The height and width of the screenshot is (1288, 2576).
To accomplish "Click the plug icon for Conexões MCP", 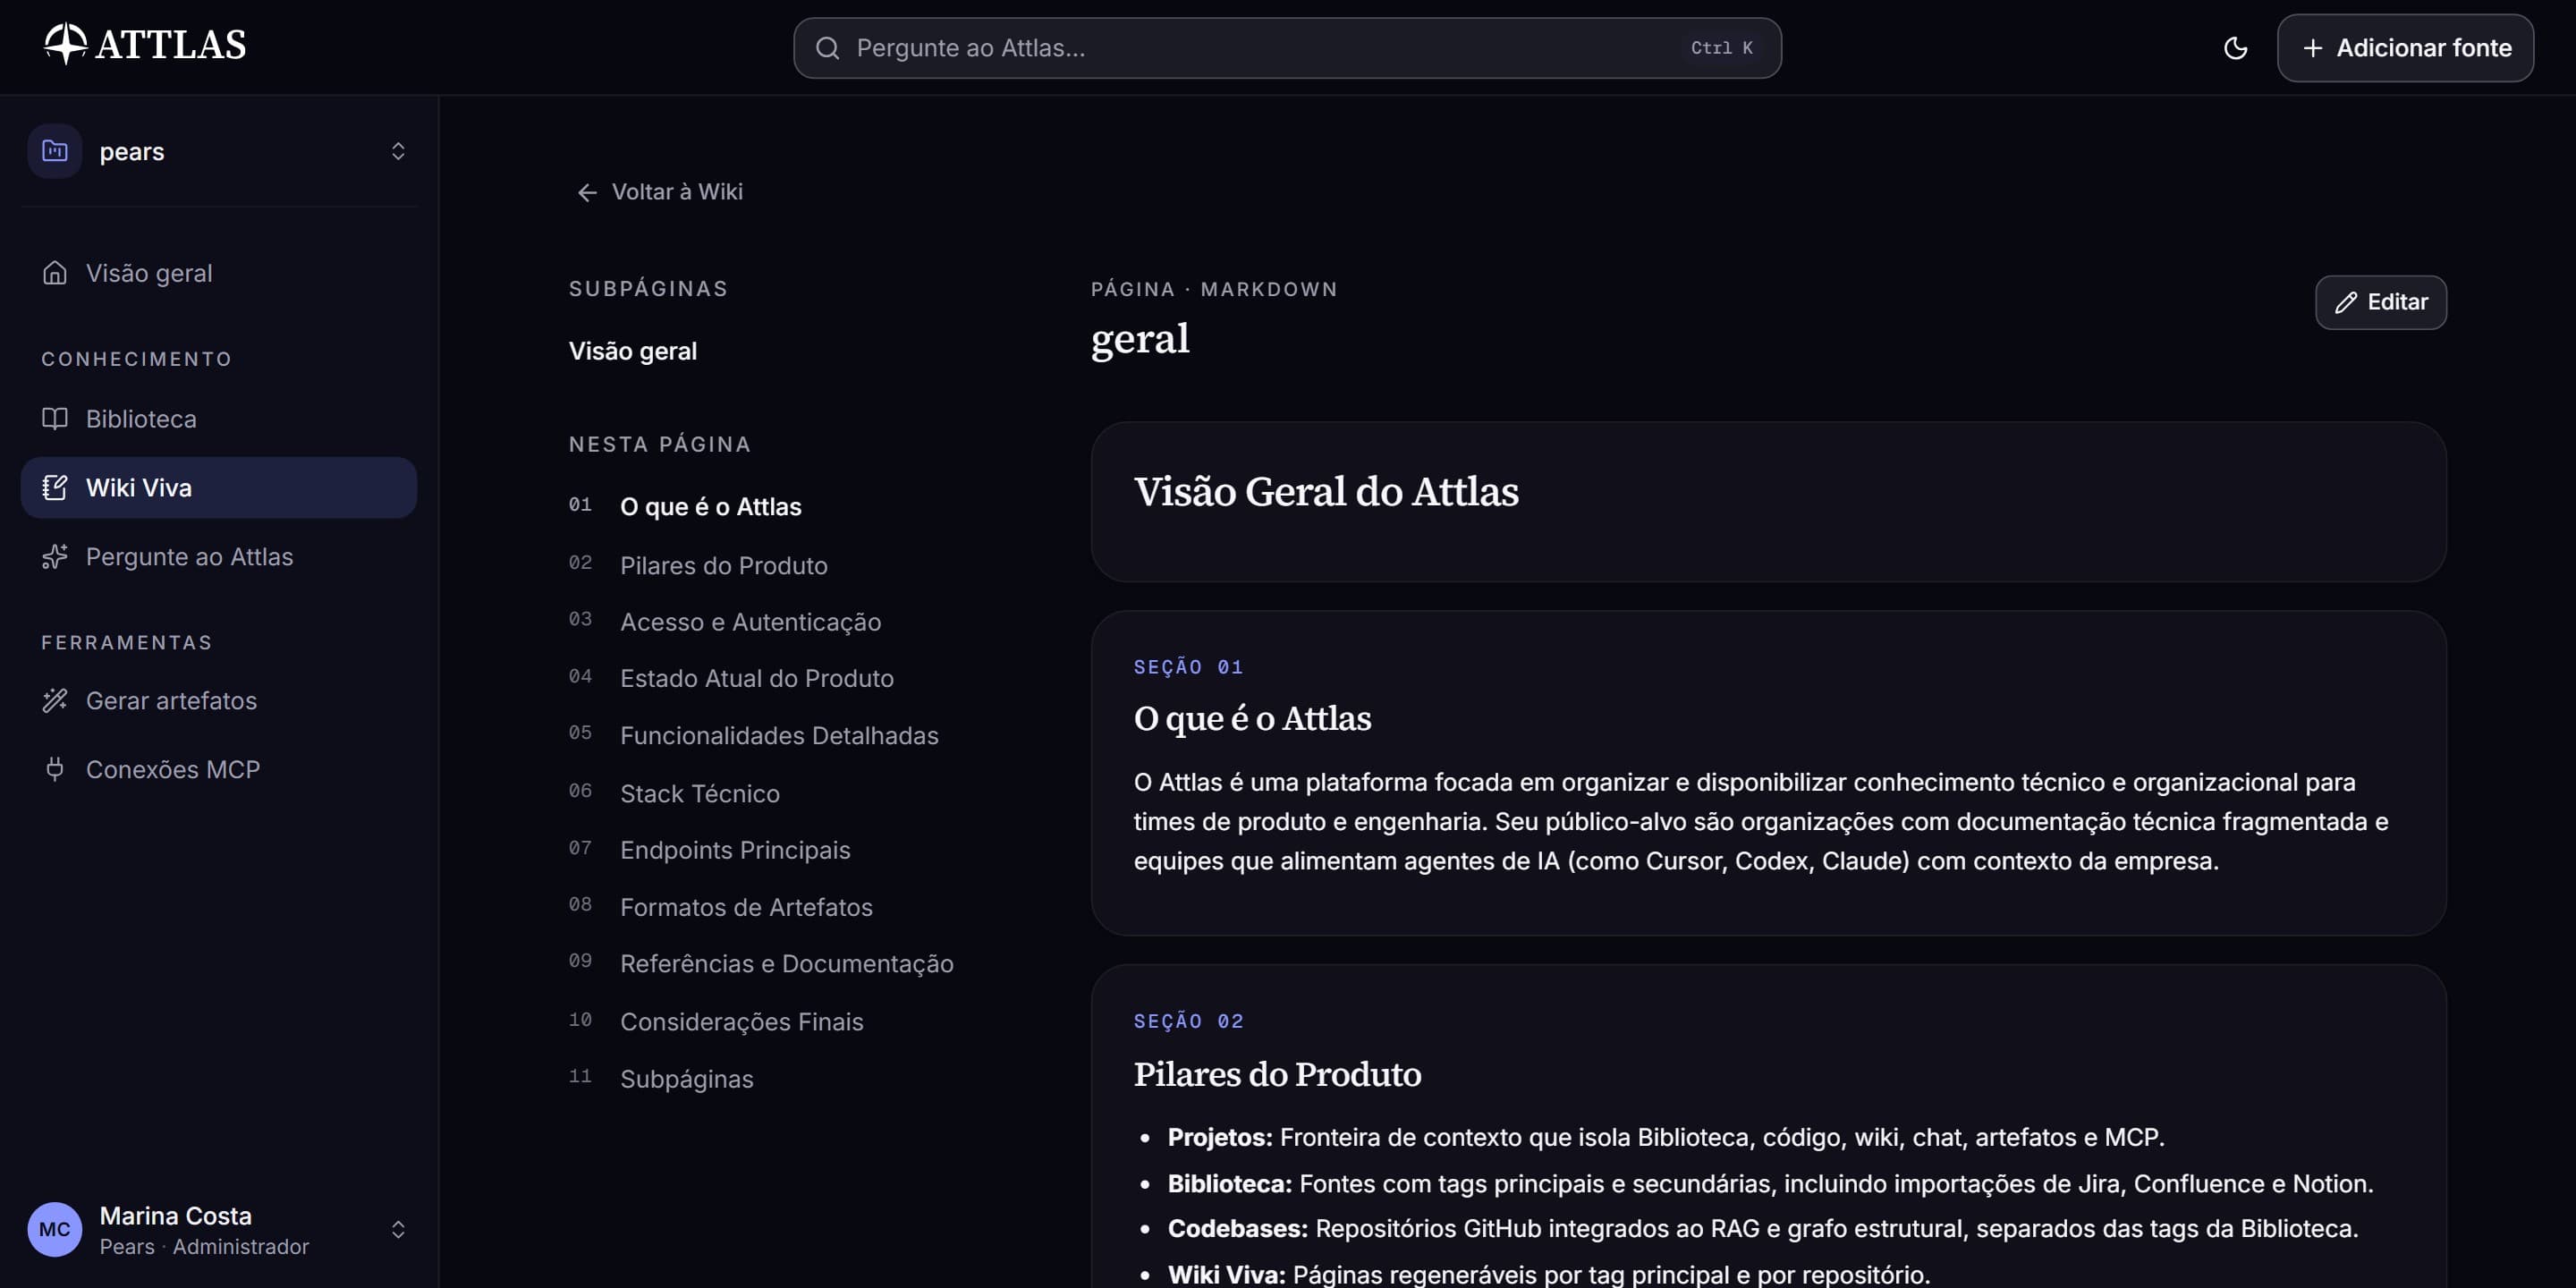I will tap(55, 769).
